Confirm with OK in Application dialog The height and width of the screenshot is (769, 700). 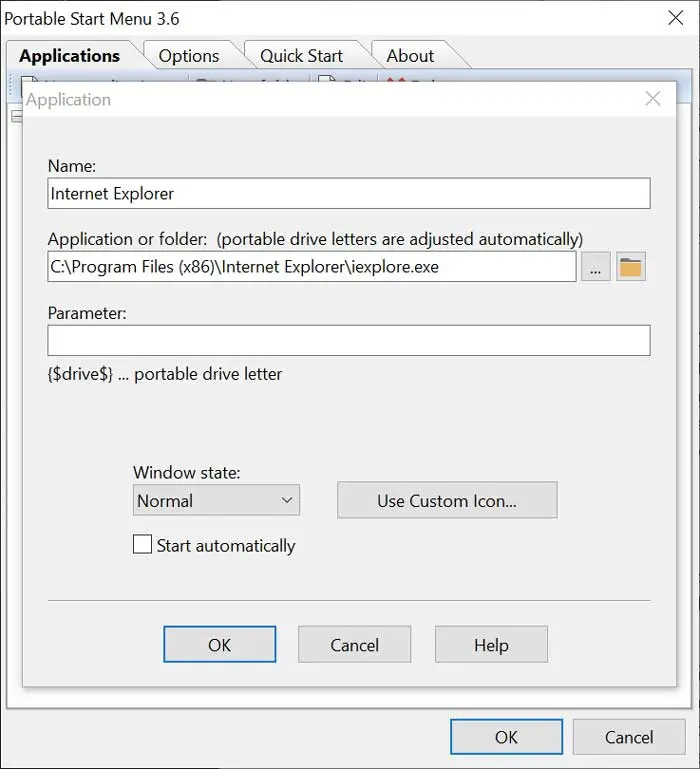point(219,644)
